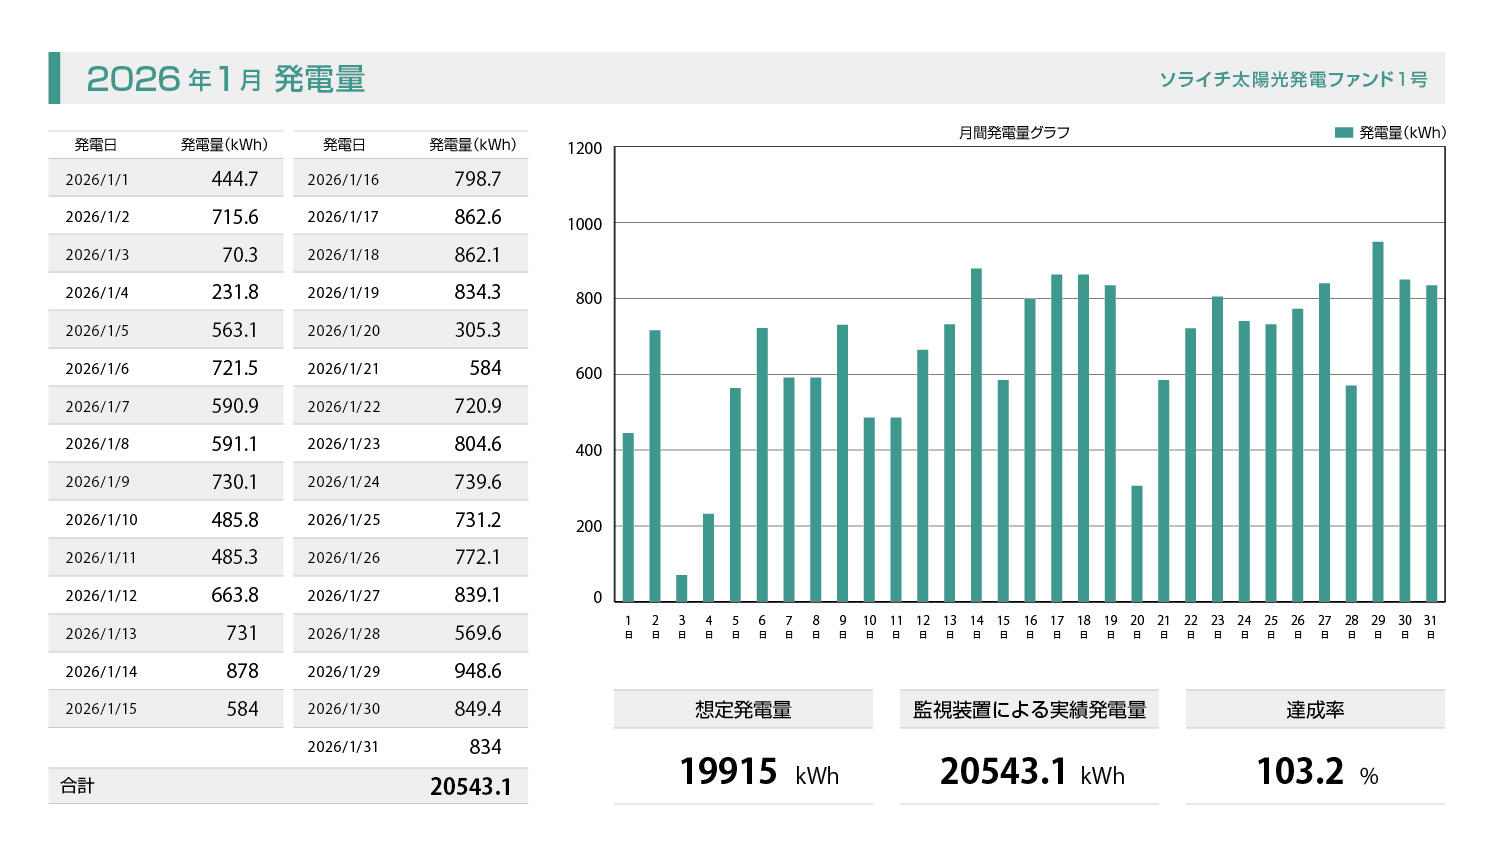Select the 月間発電量グラフ chart title

(1014, 132)
